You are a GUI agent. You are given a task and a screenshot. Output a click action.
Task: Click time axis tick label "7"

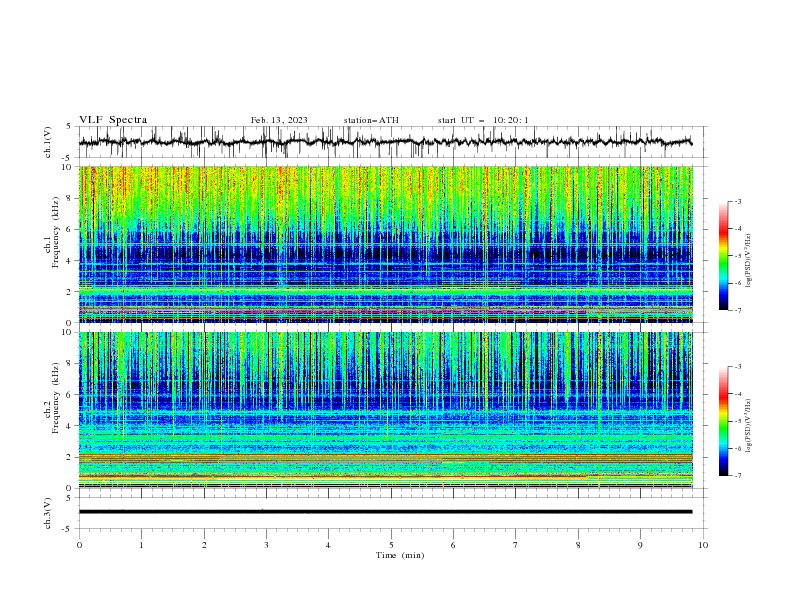click(x=516, y=545)
